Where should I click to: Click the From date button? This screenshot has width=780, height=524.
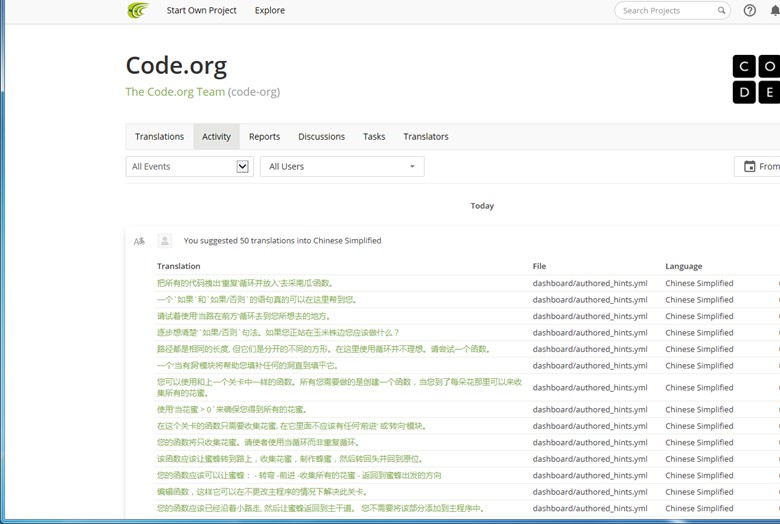pyautogui.click(x=758, y=166)
